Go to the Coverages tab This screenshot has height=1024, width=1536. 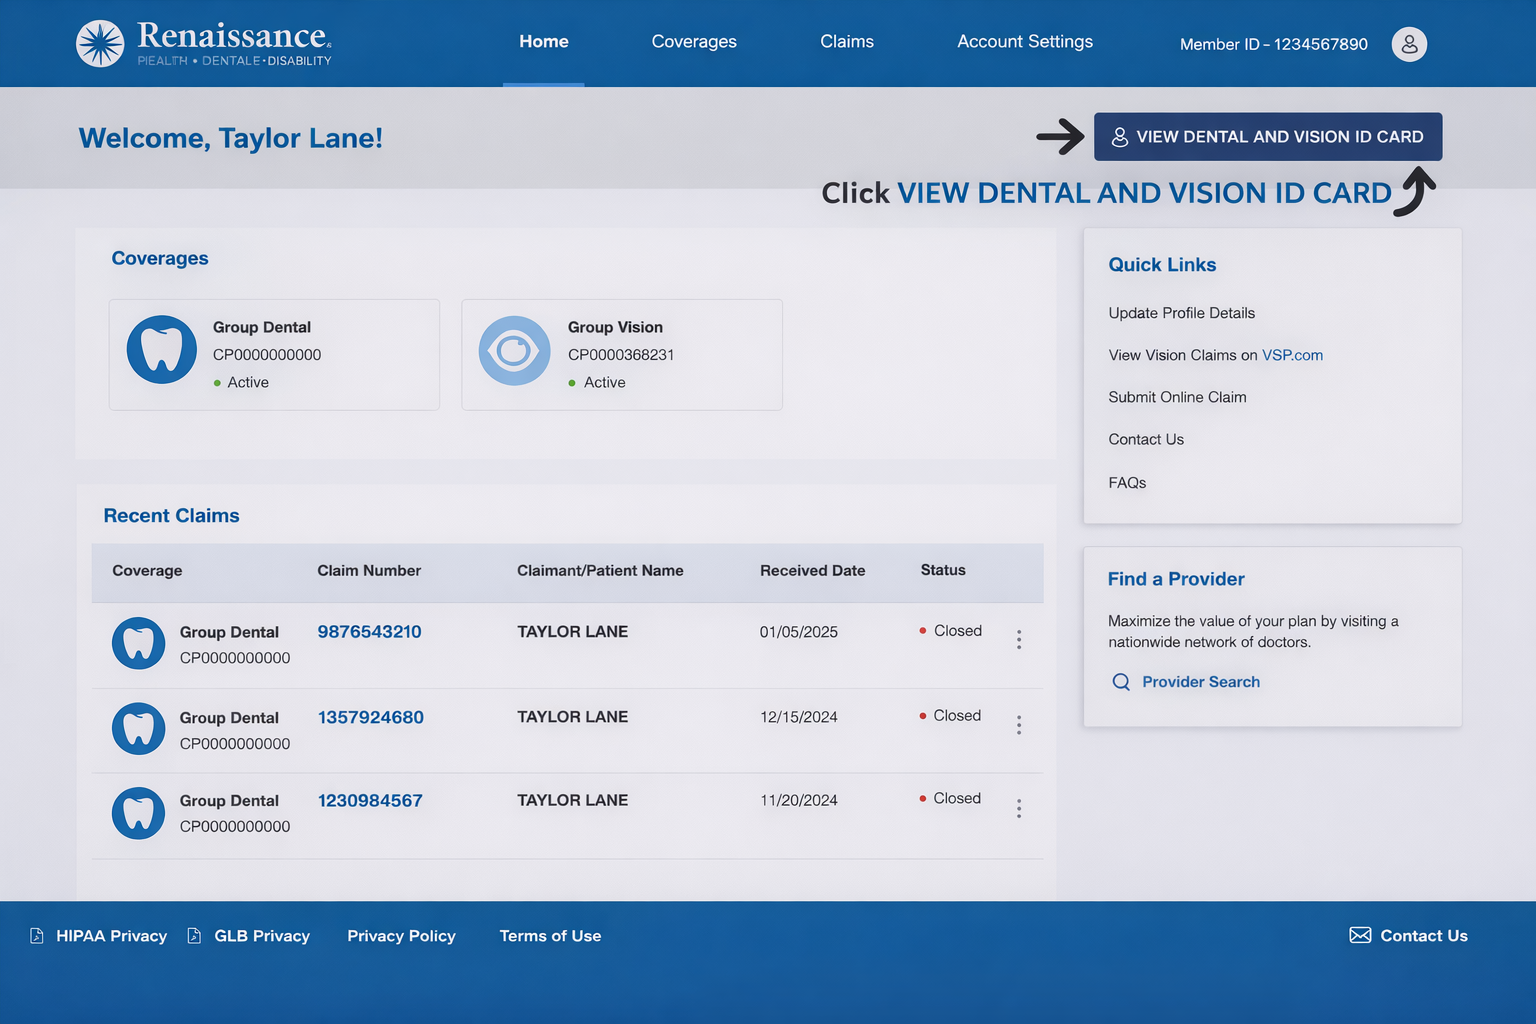pos(694,42)
